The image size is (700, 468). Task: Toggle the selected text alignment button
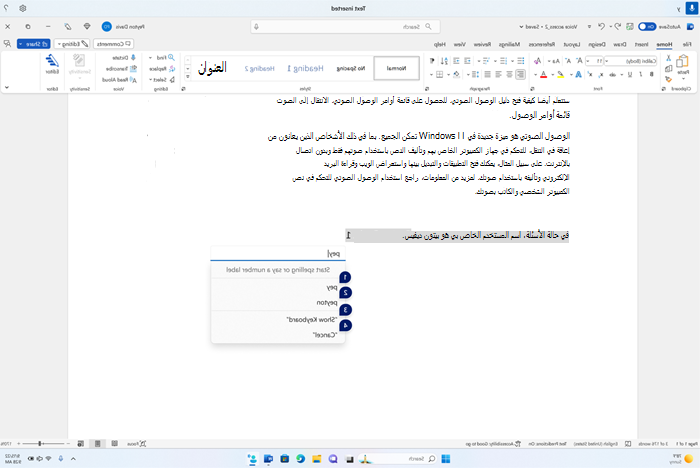pos(521,75)
